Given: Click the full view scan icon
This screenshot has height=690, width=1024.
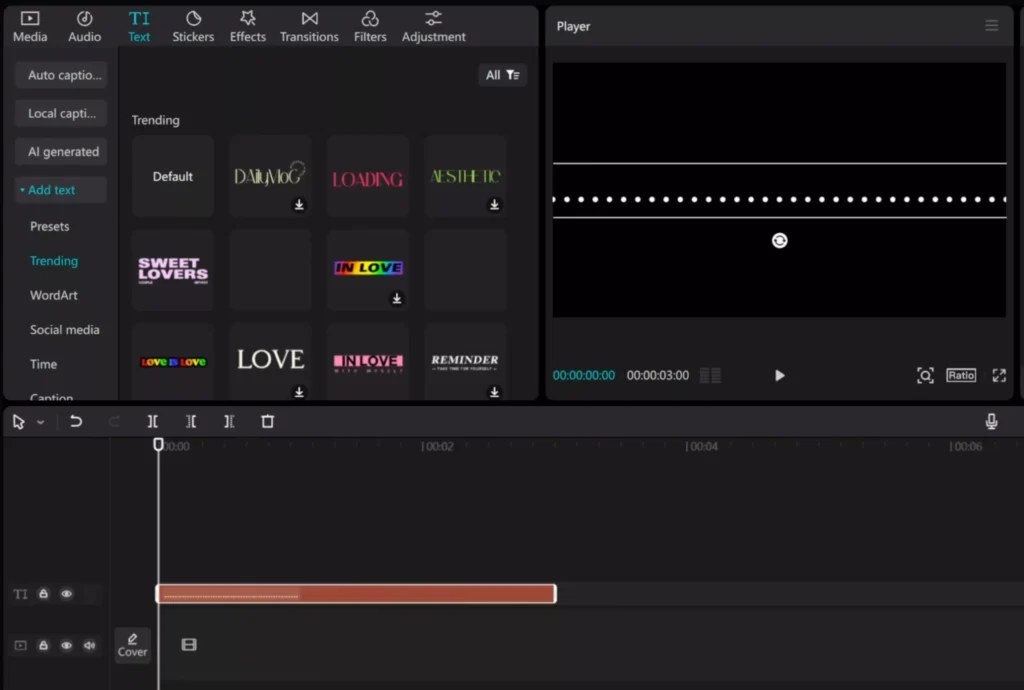Looking at the screenshot, I should tap(925, 375).
